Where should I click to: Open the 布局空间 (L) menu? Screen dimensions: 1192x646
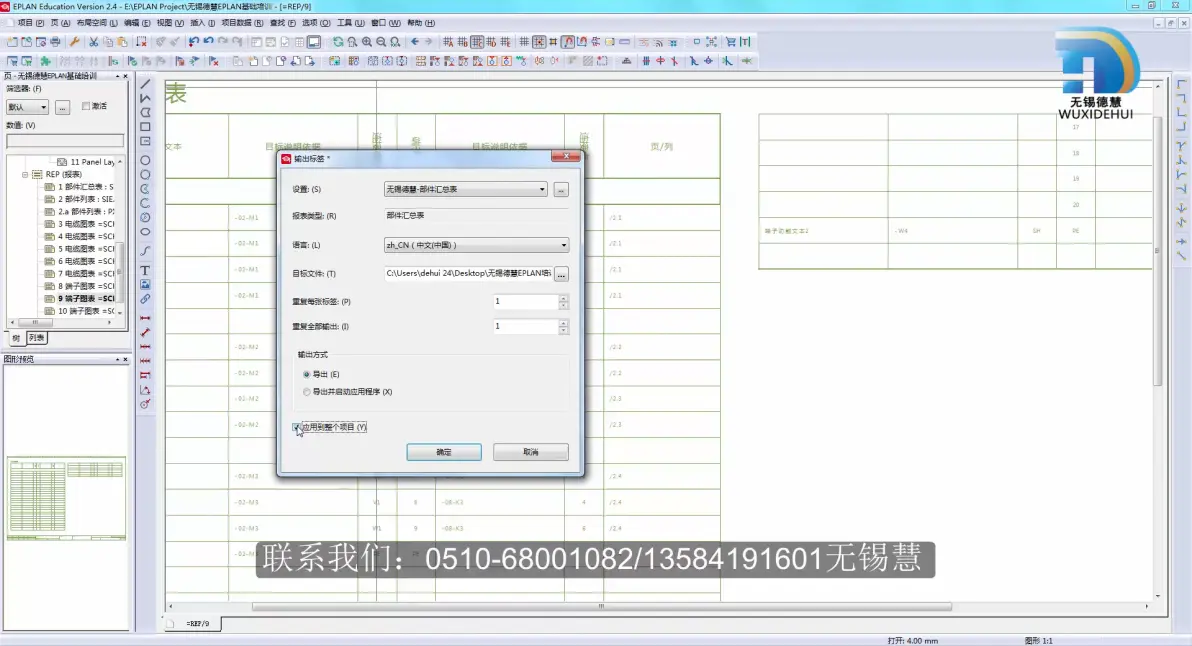(97, 23)
